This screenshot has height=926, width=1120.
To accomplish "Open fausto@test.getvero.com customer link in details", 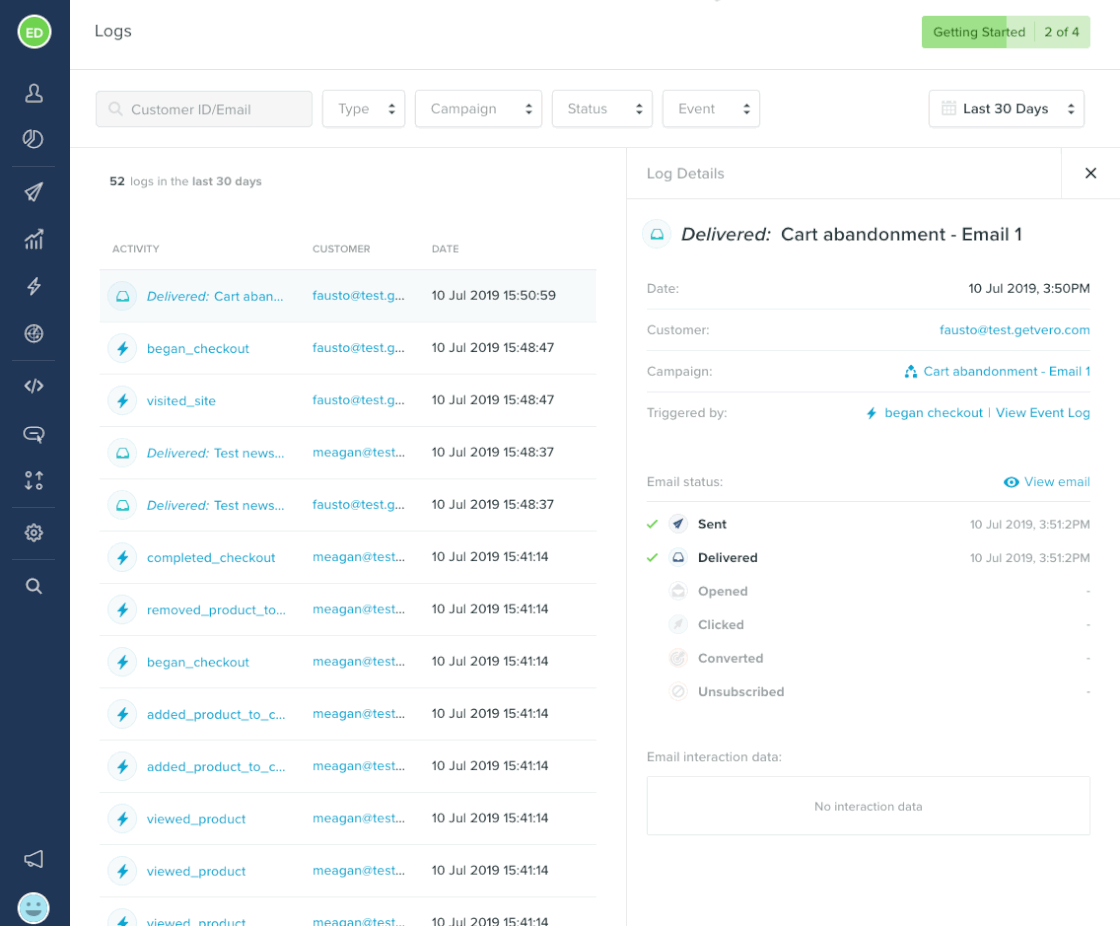I will [1014, 330].
